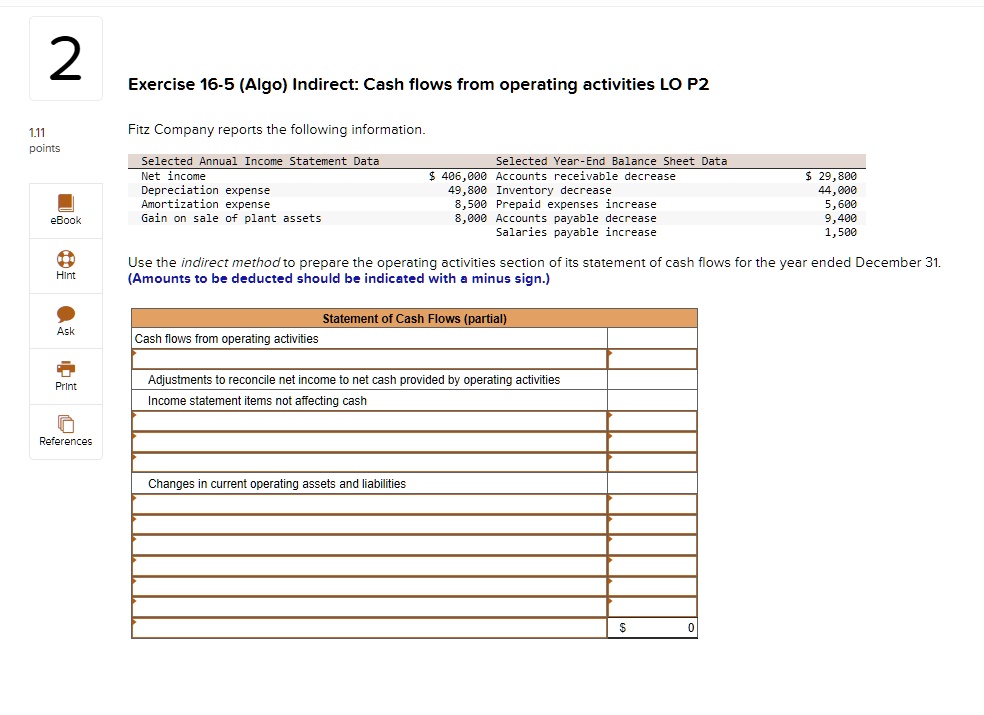The height and width of the screenshot is (715, 984).
Task: Click the Statement of Cash Flows (partial) header
Action: [414, 318]
